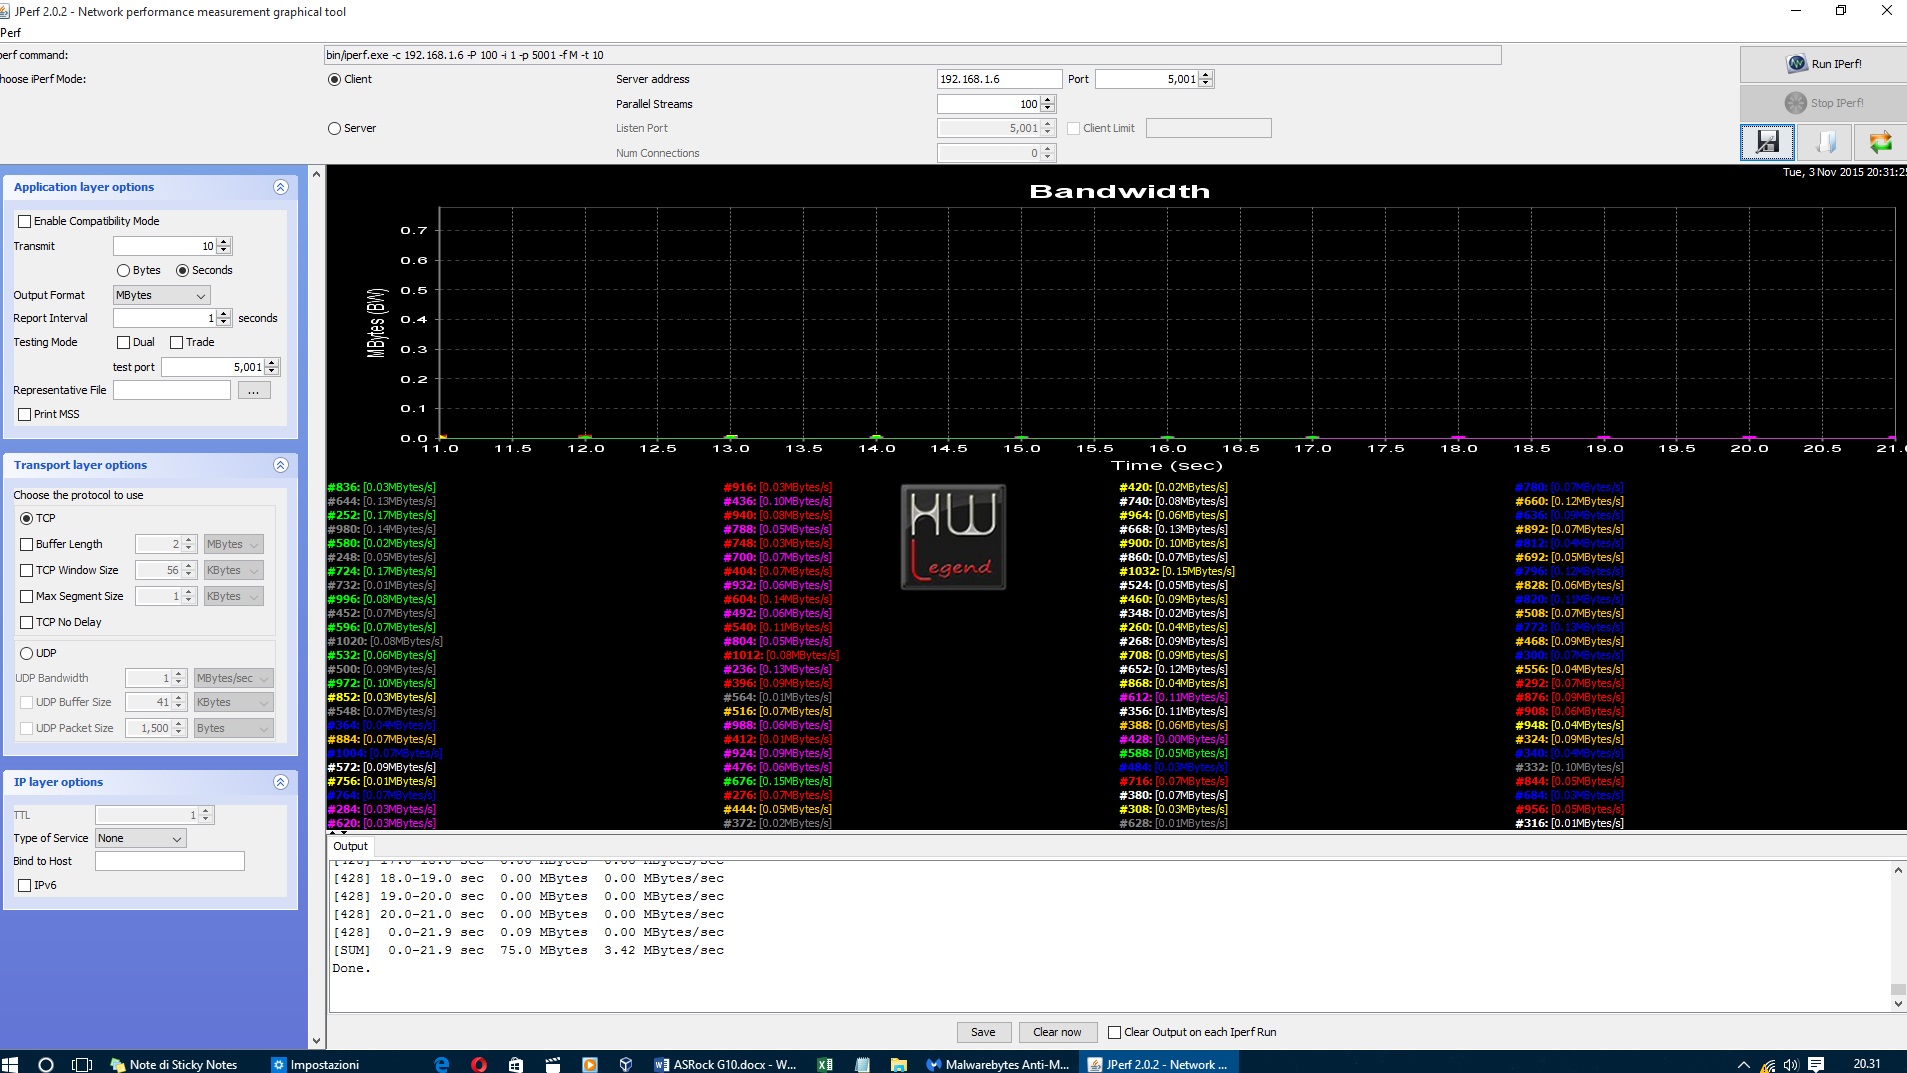Screen dimensions: 1907x1073
Task: Click the orange-green restore defaults arrows icon
Action: [x=1880, y=142]
